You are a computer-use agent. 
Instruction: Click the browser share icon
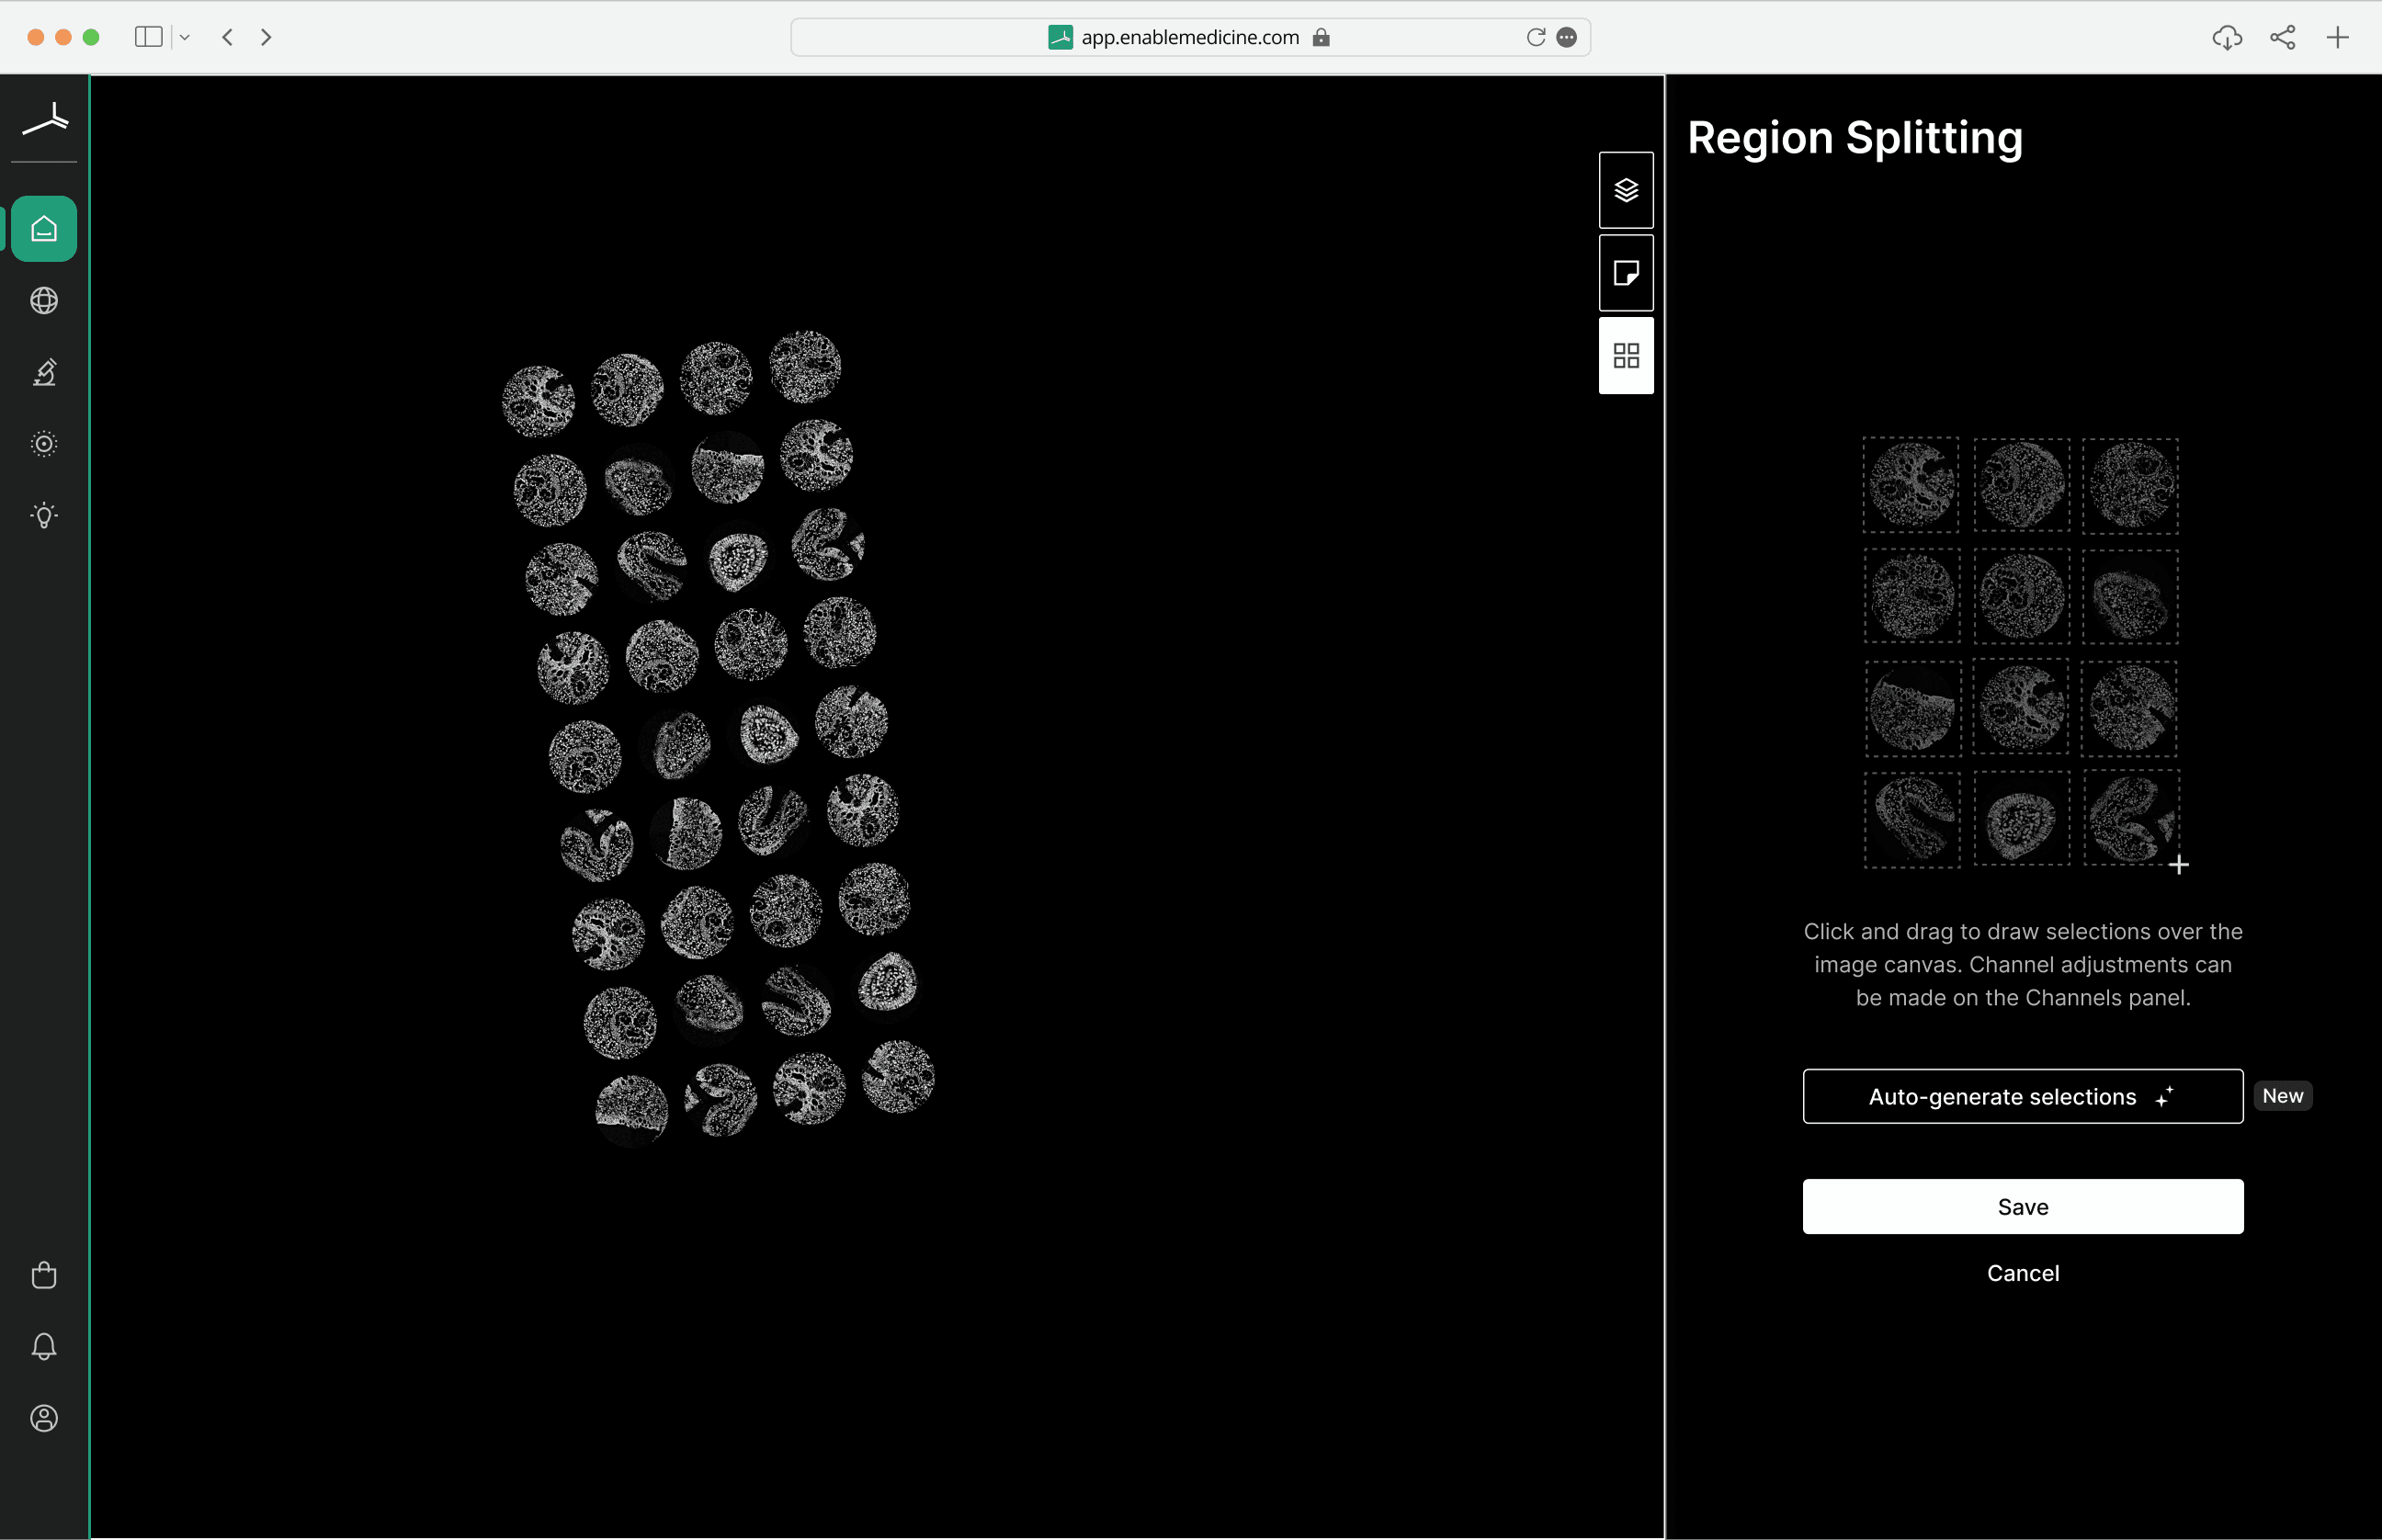tap(2283, 37)
